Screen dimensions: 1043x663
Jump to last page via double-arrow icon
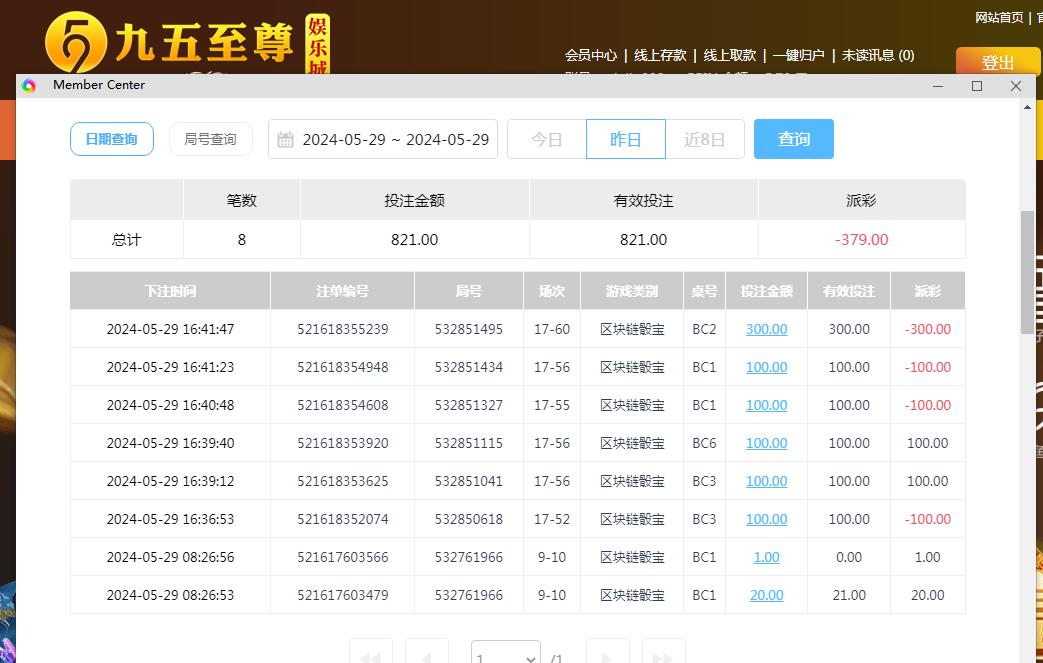[x=663, y=655]
